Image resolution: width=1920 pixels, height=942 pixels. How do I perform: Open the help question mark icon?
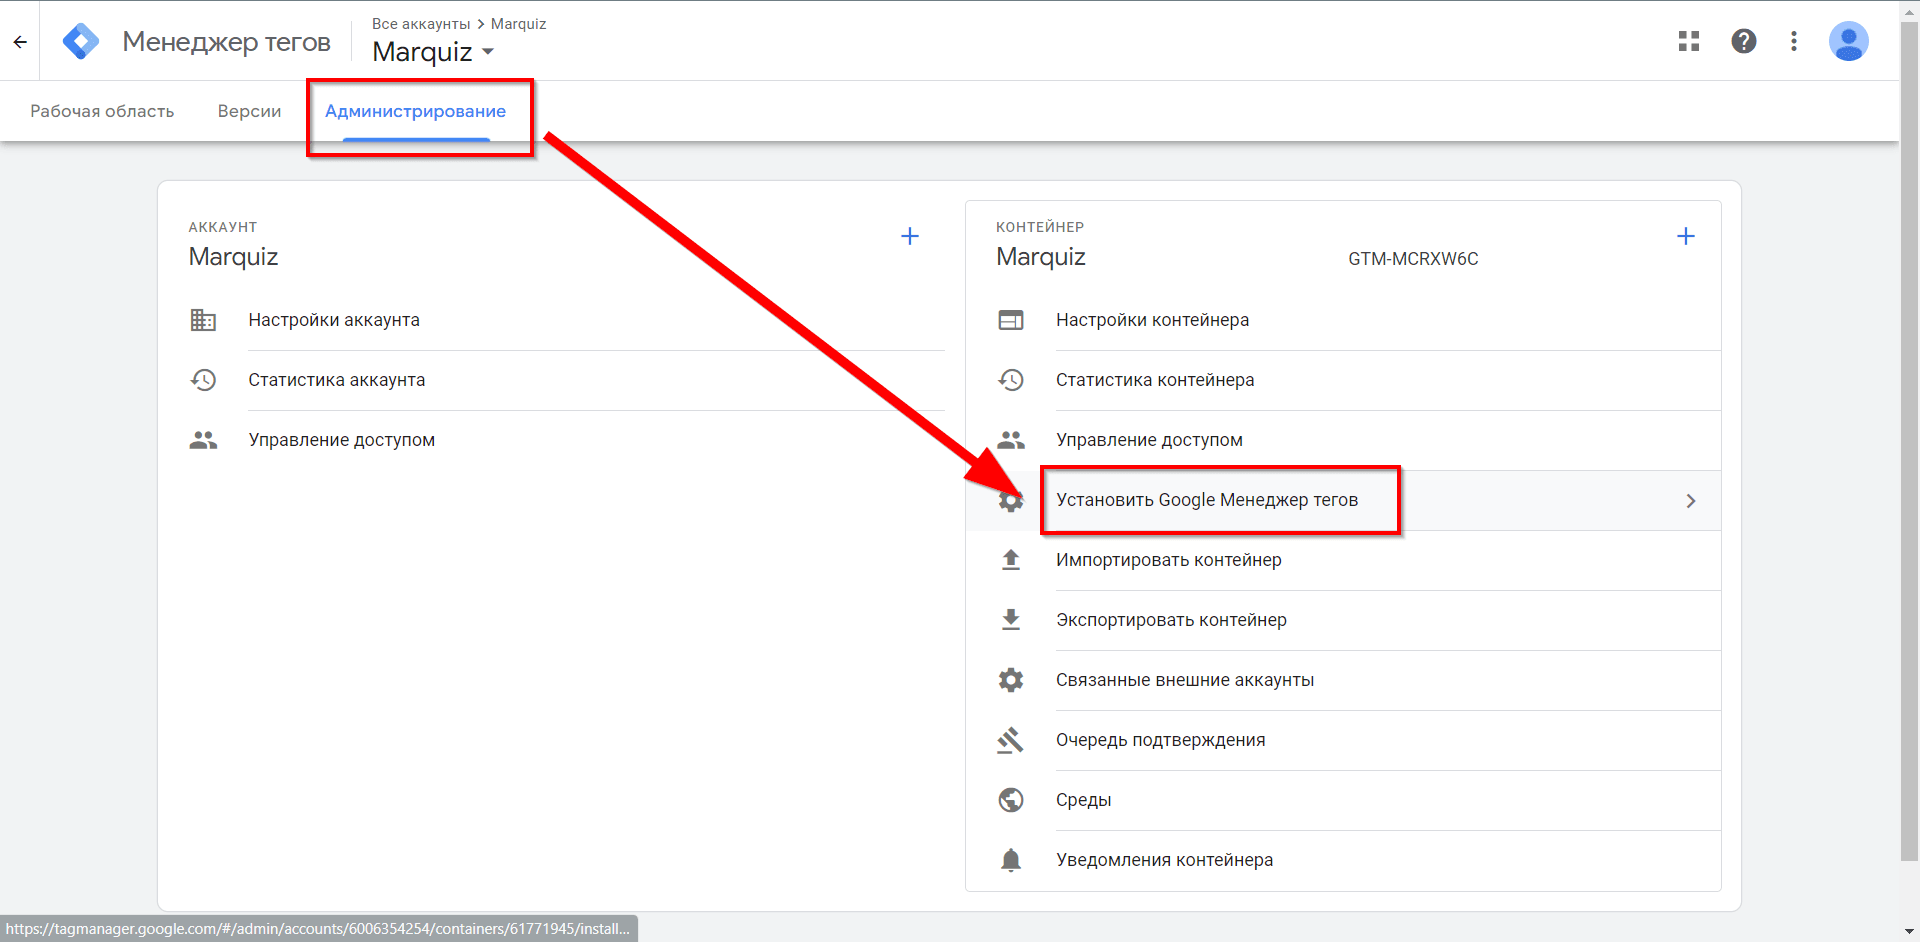coord(1744,41)
